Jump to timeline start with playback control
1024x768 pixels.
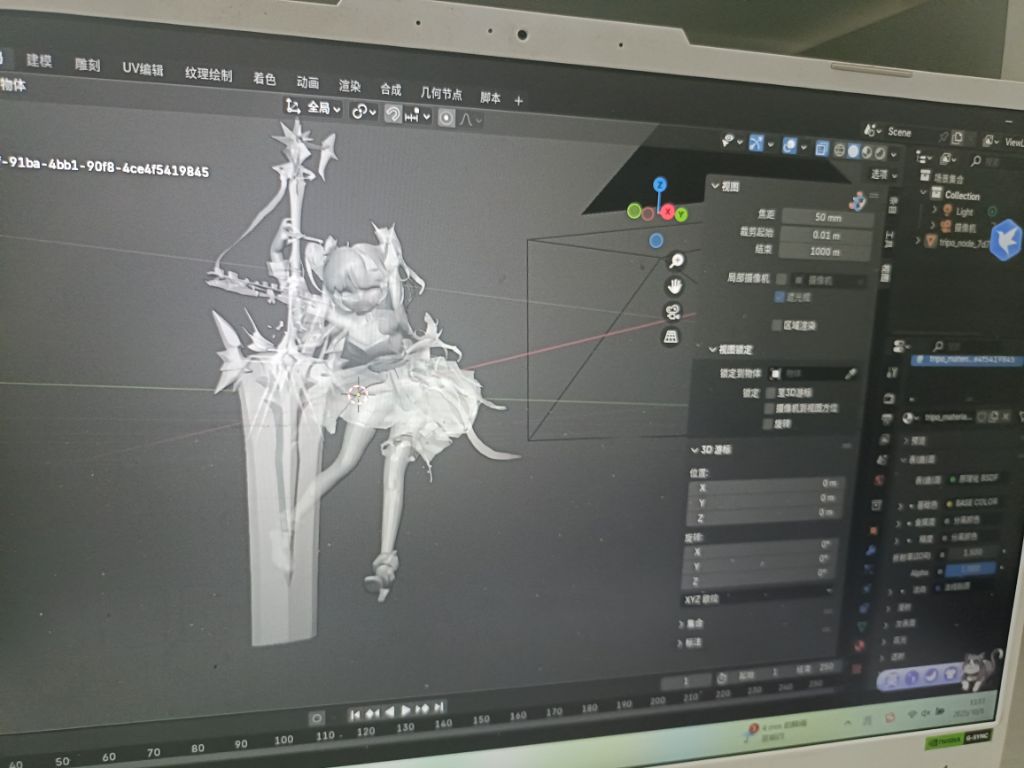(x=355, y=715)
